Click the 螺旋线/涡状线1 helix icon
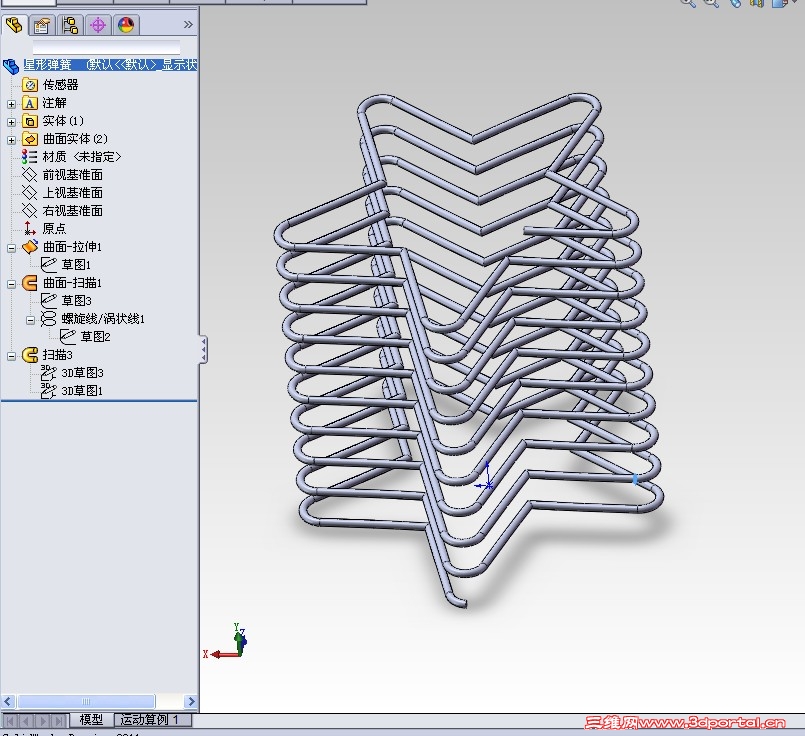Image resolution: width=805 pixels, height=736 pixels. [49, 319]
